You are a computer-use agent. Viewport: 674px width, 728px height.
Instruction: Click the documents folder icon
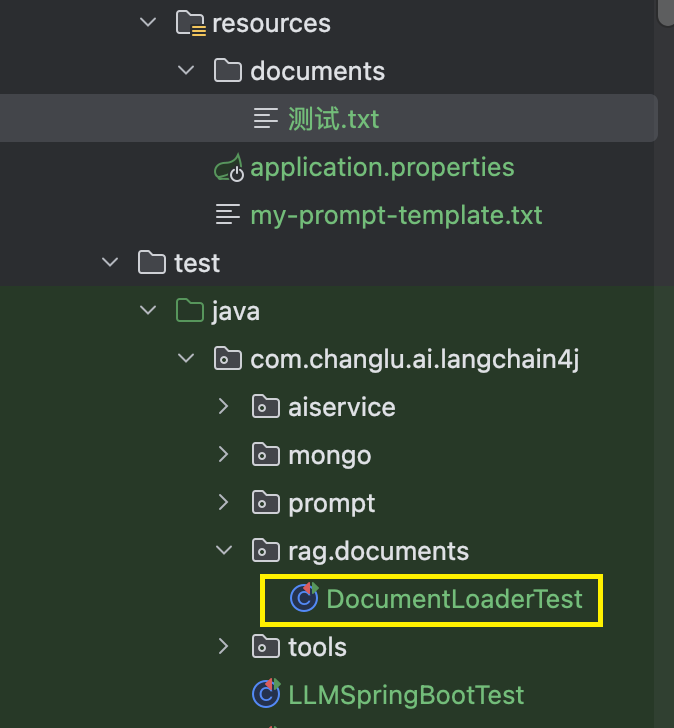[x=227, y=71]
